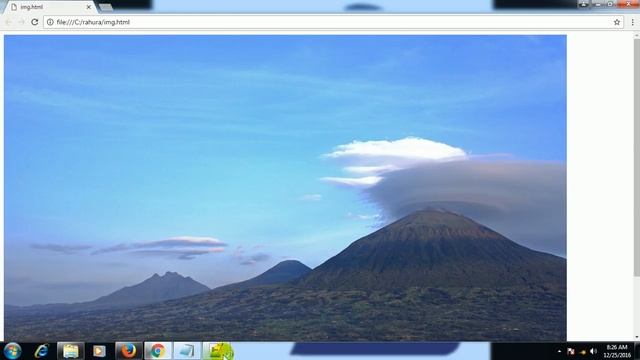Open a new tab with the new-tab button

click(x=105, y=7)
